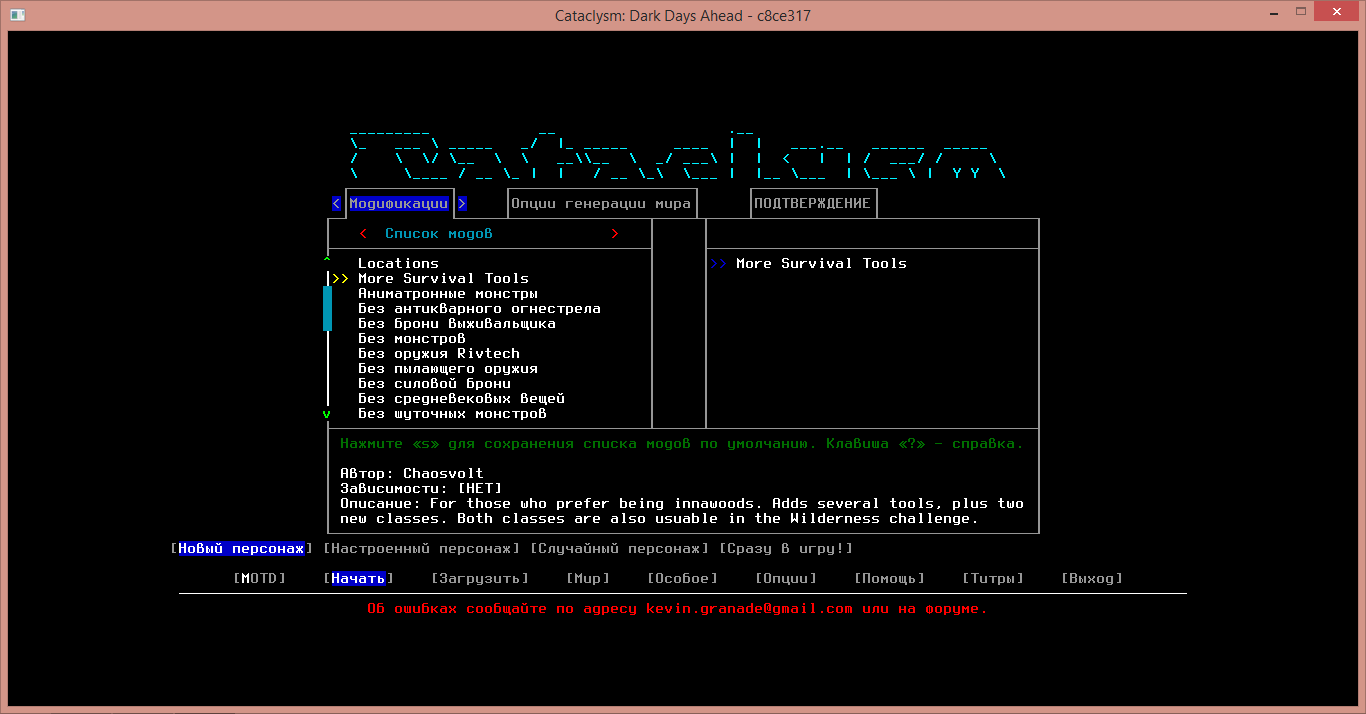Click the yellow >> selection marker
Viewport: 1366px width, 714px height.
[341, 278]
